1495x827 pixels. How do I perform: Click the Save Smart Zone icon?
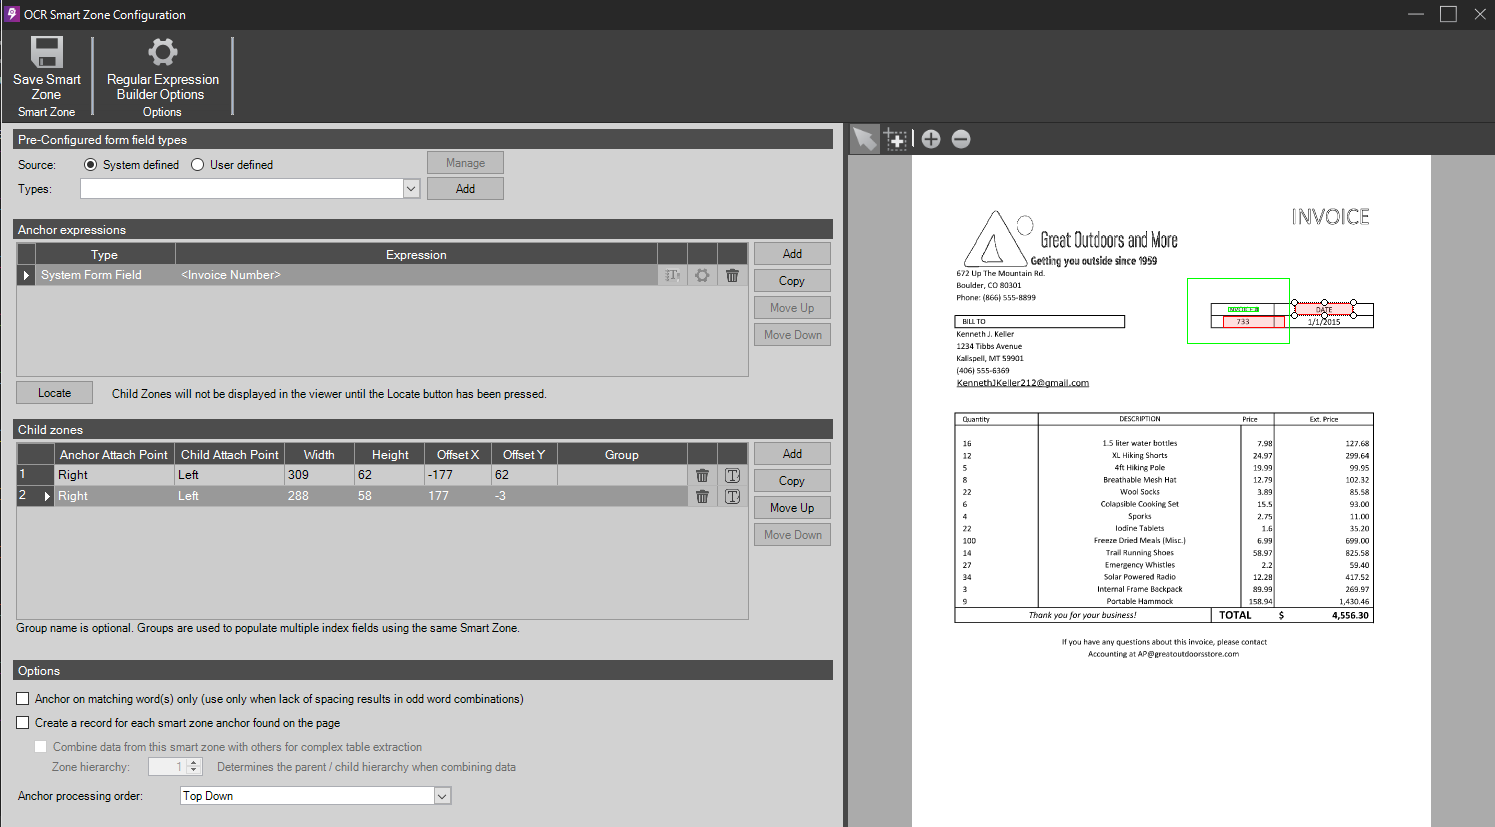pos(46,53)
